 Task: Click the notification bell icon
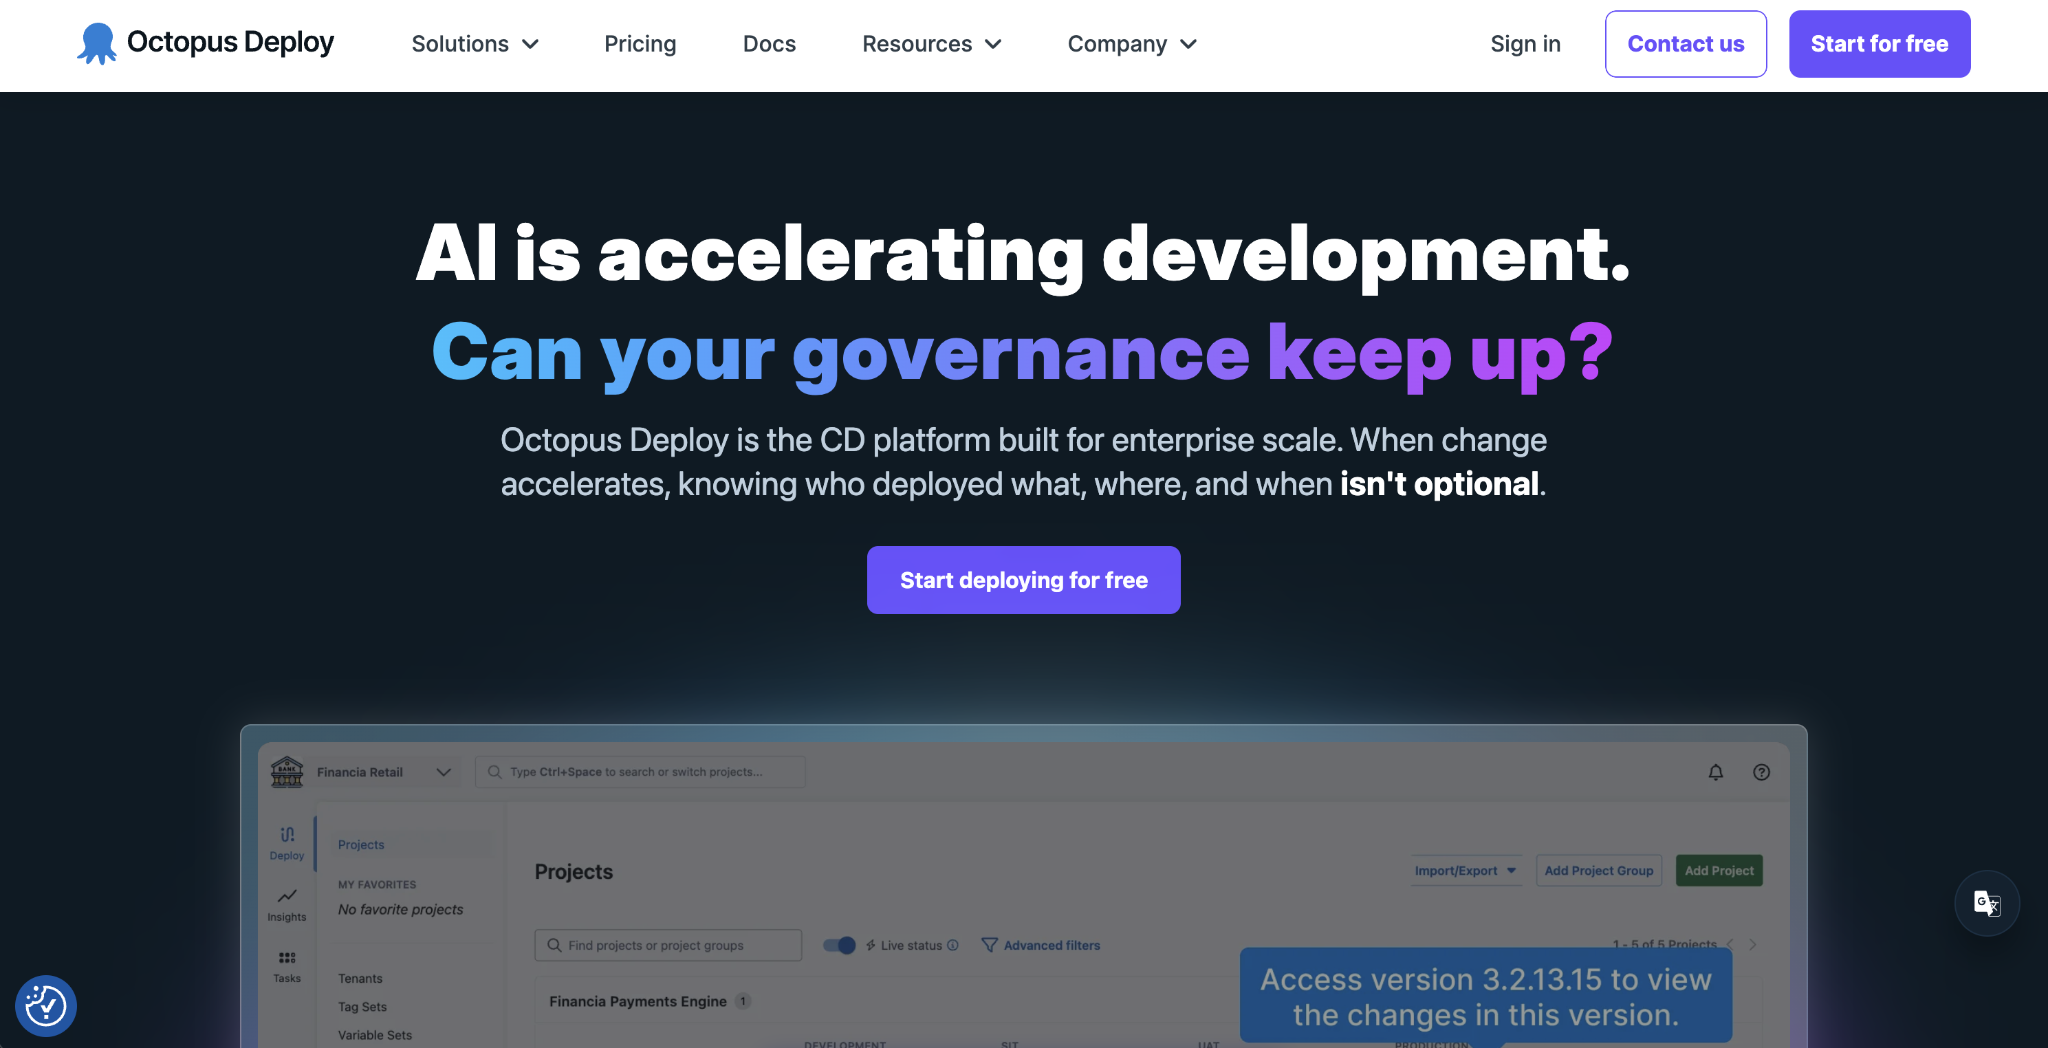pyautogui.click(x=1716, y=772)
